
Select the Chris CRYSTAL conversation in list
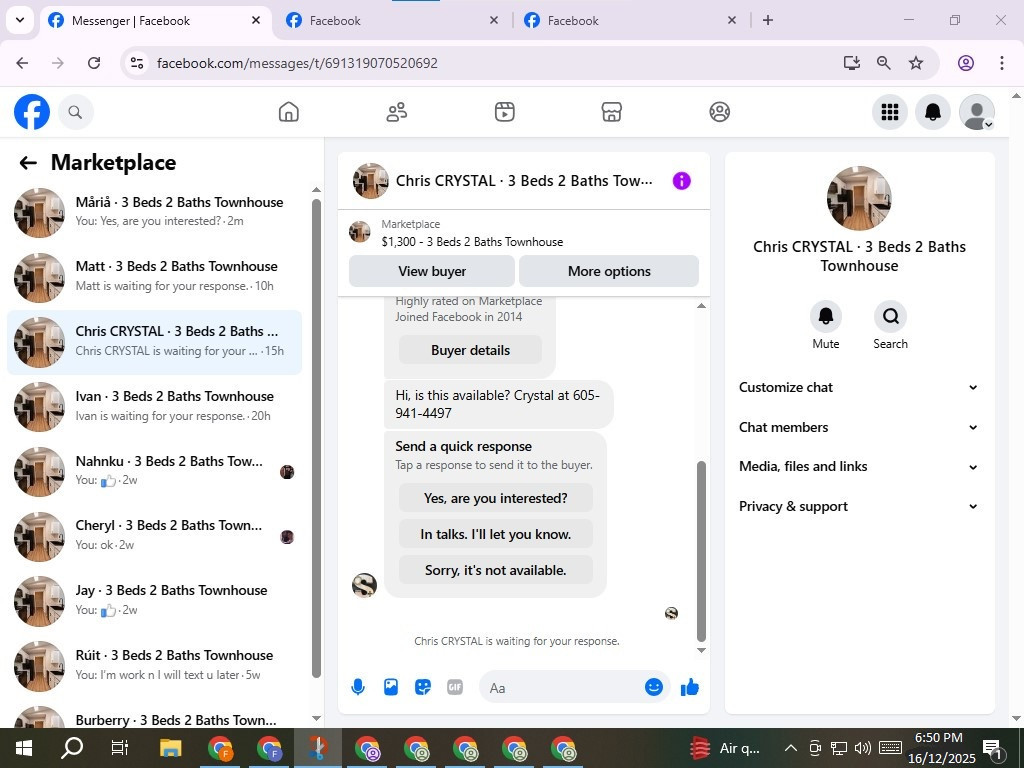(x=155, y=342)
